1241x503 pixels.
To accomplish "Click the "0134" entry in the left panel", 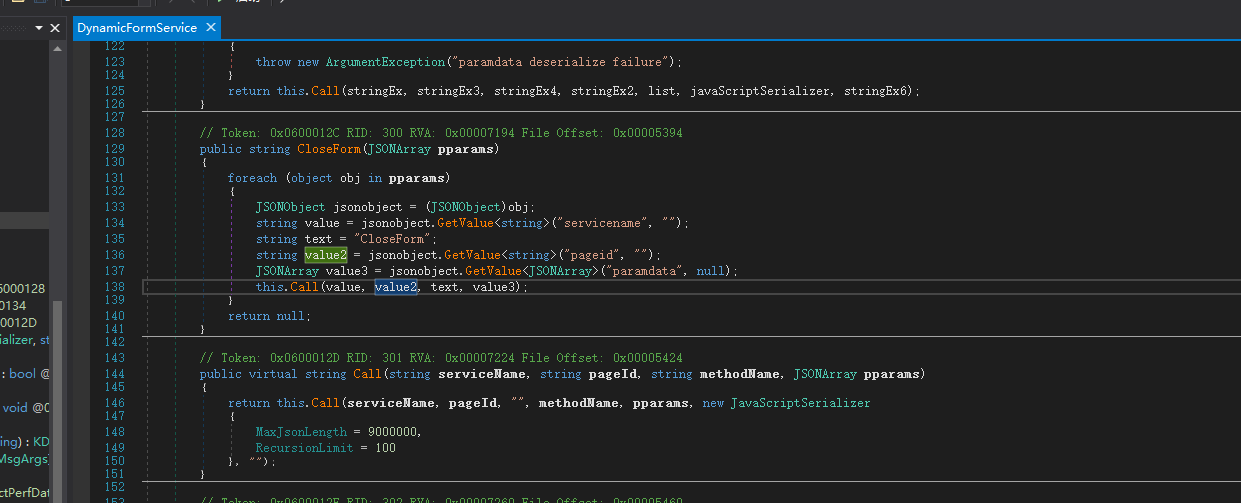I will coord(13,305).
